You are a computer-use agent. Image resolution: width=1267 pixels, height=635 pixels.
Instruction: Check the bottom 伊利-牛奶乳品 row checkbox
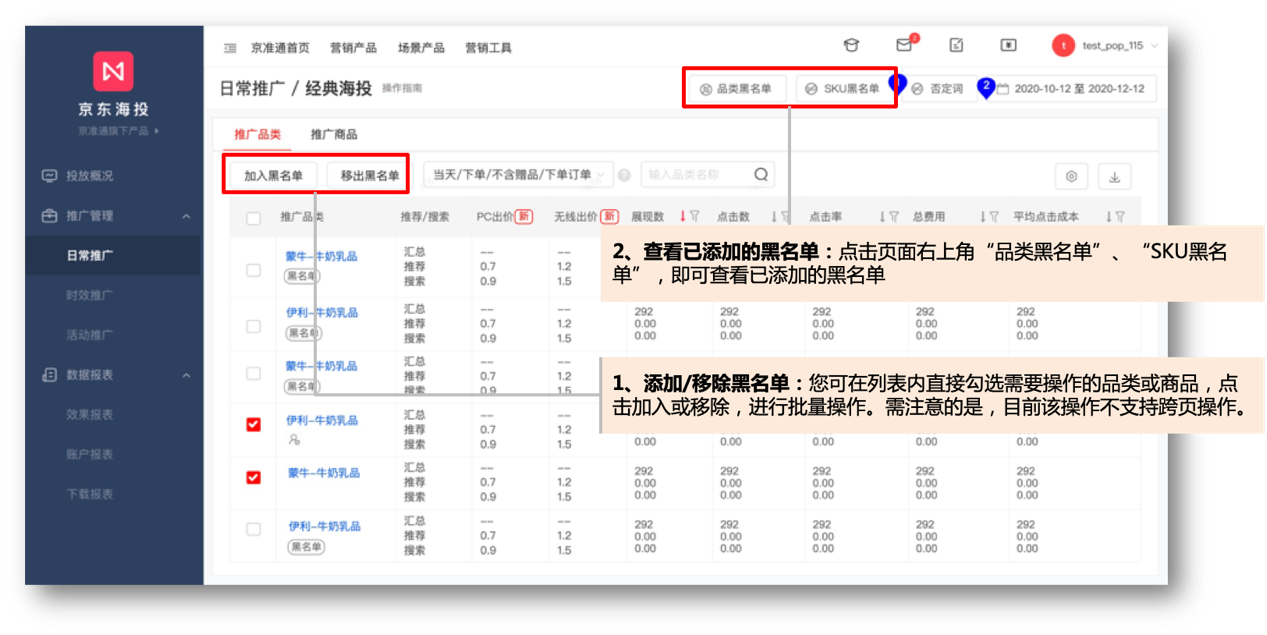[x=254, y=529]
